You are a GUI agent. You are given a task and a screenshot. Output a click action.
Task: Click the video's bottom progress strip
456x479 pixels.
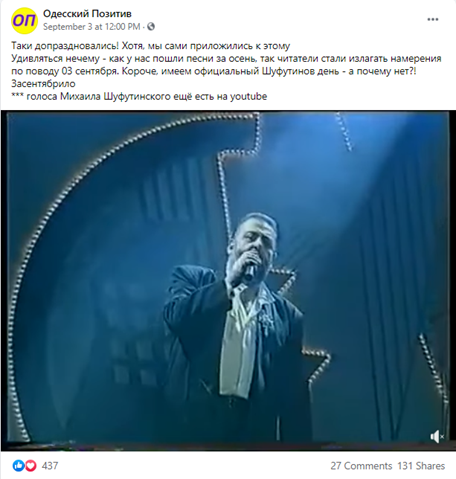point(228,446)
